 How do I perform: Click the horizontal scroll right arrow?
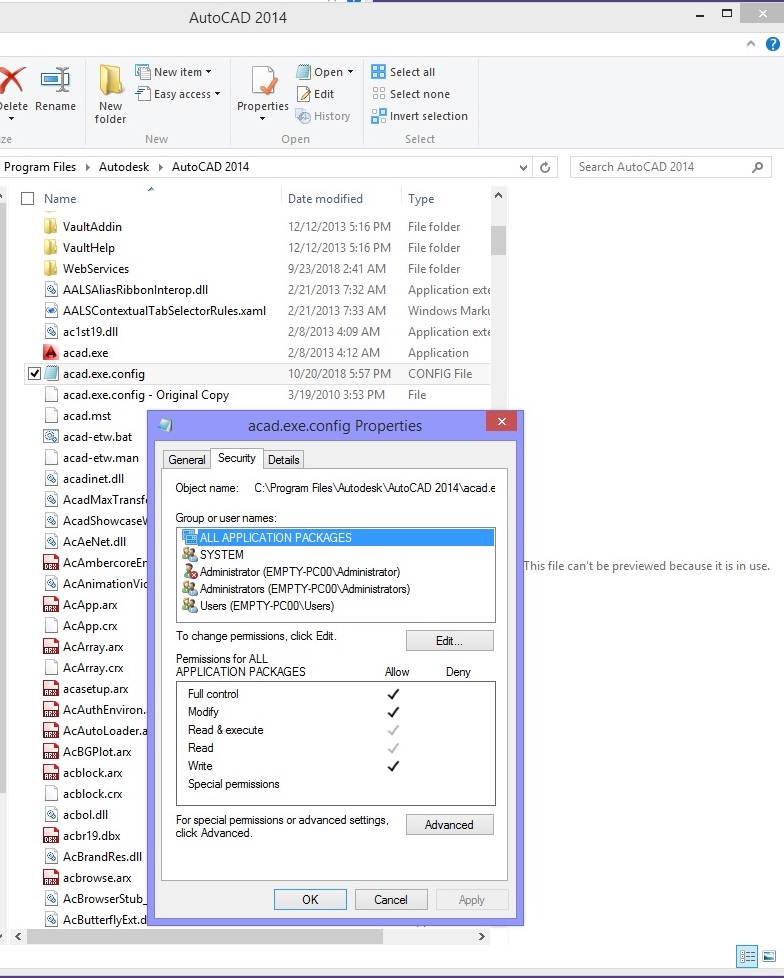pyautogui.click(x=482, y=936)
